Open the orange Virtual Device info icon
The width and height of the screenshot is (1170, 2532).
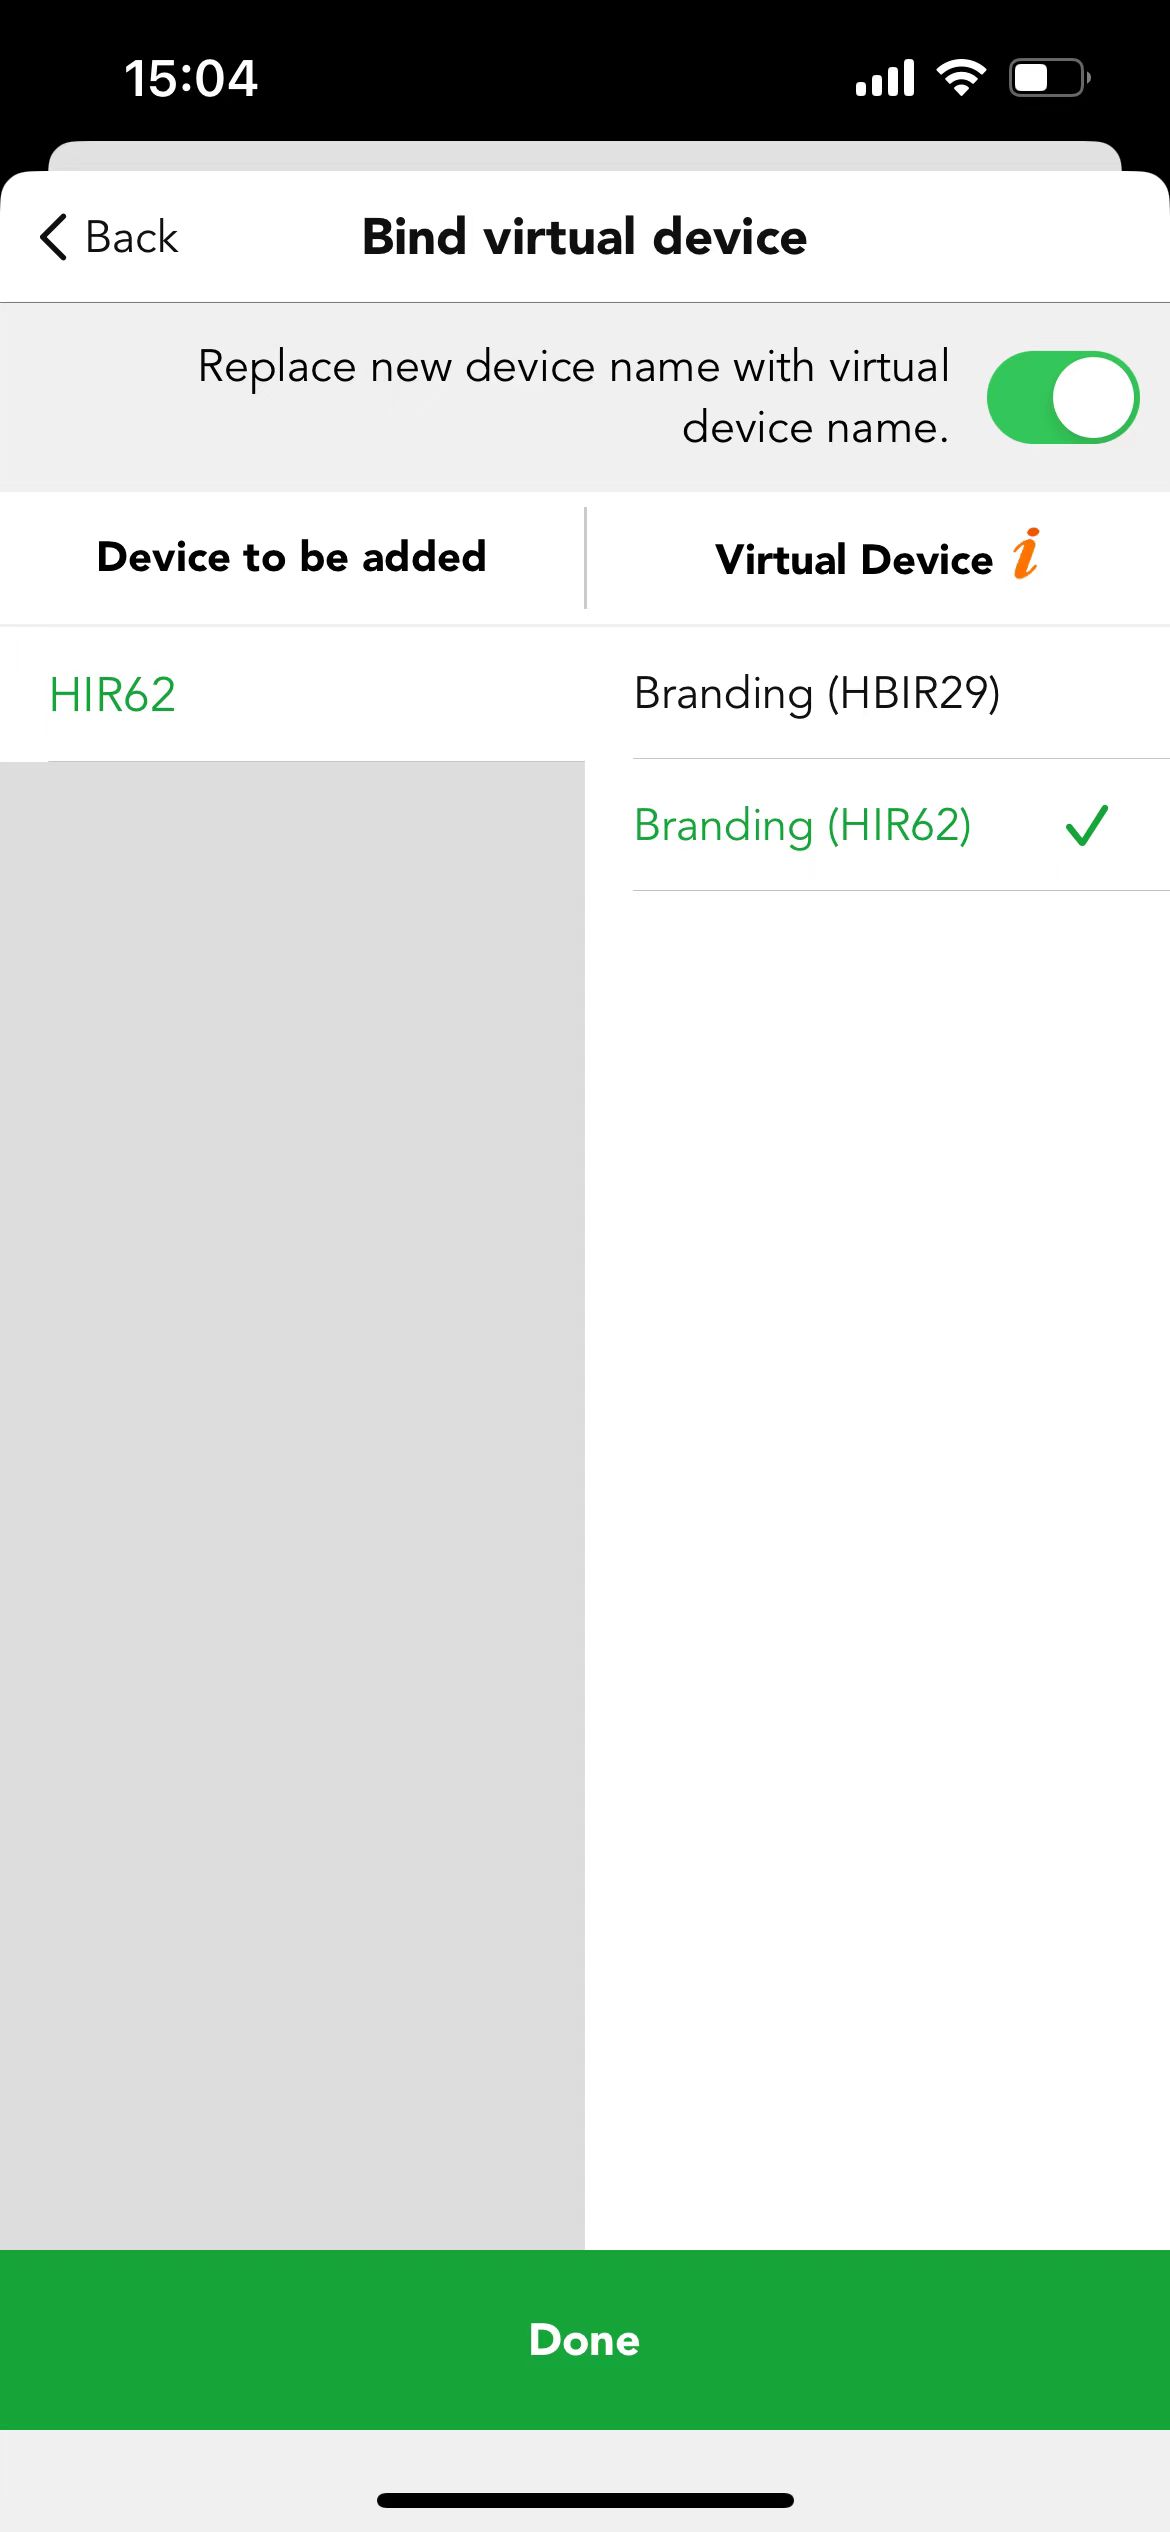tap(1026, 553)
